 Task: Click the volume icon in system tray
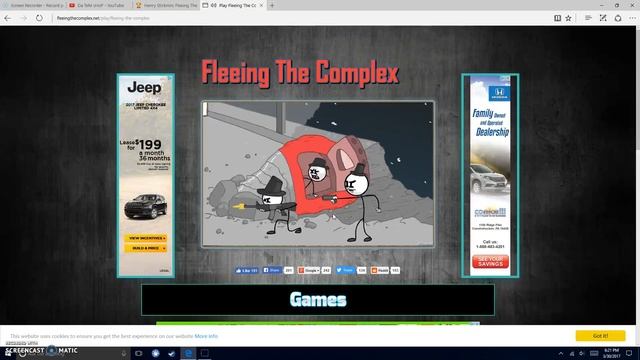coord(582,353)
